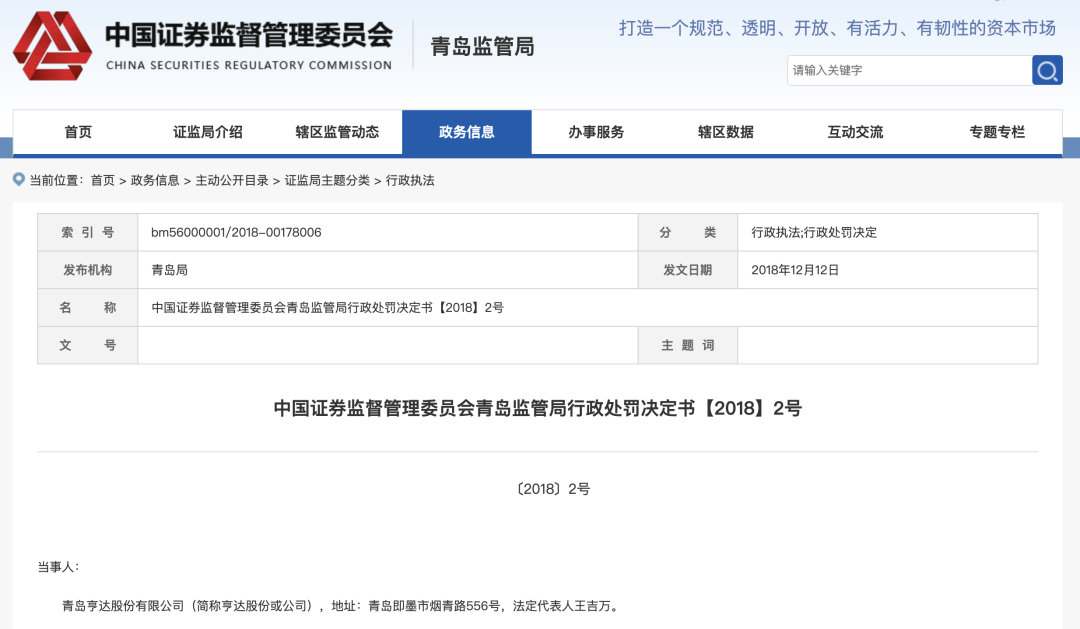Click the 青岛局 value cell

(x=388, y=270)
